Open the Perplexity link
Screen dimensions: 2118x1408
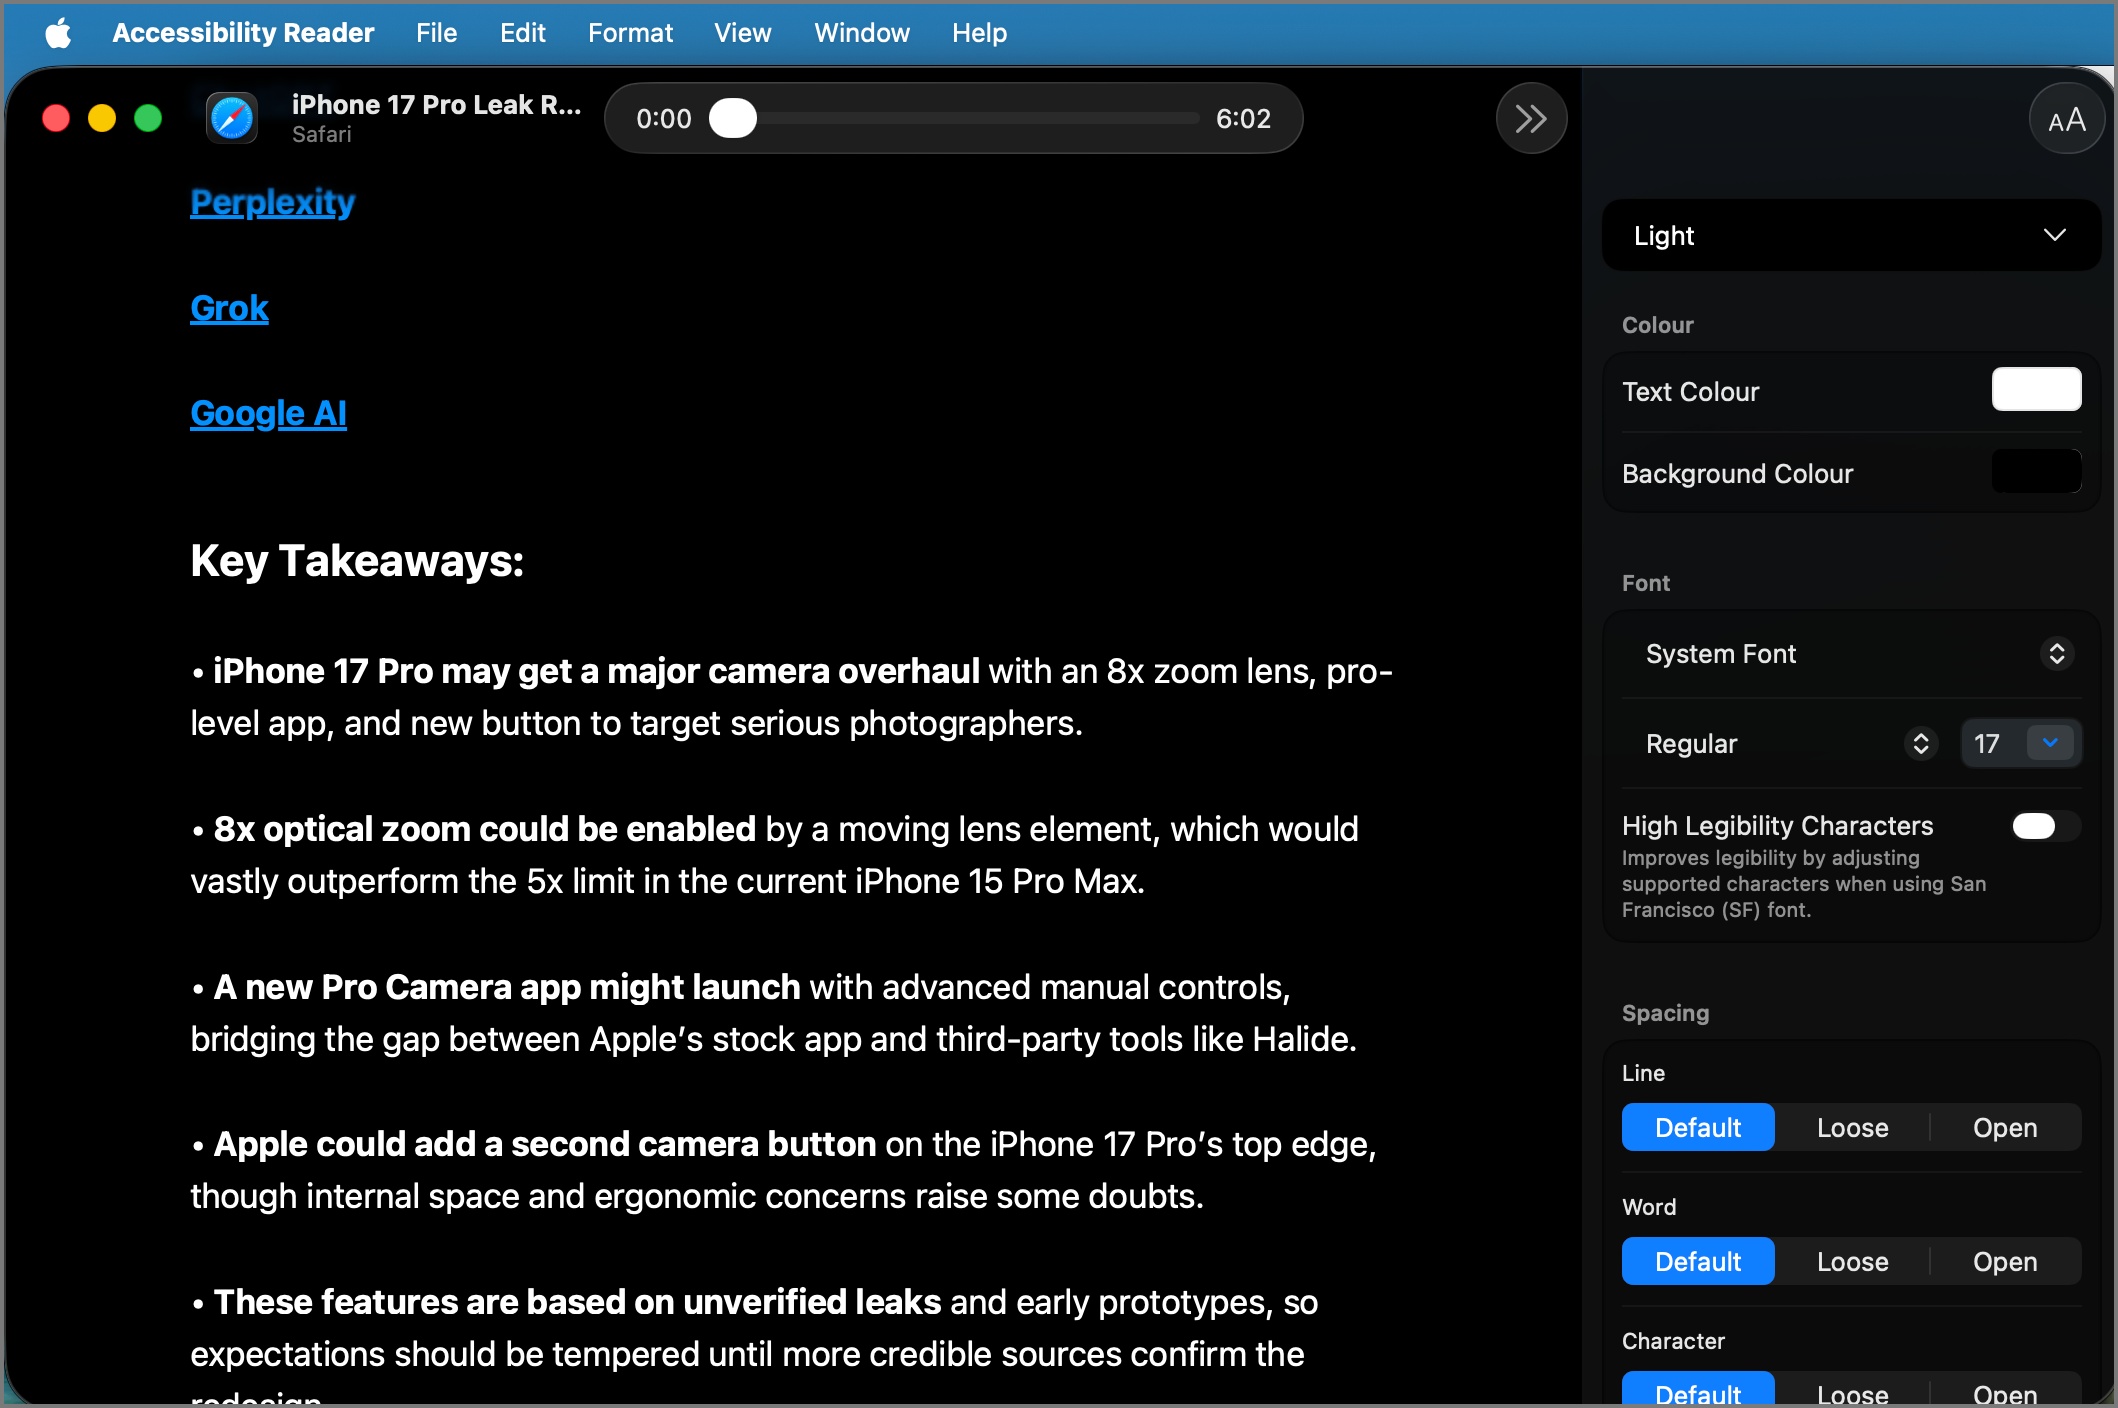click(x=272, y=203)
